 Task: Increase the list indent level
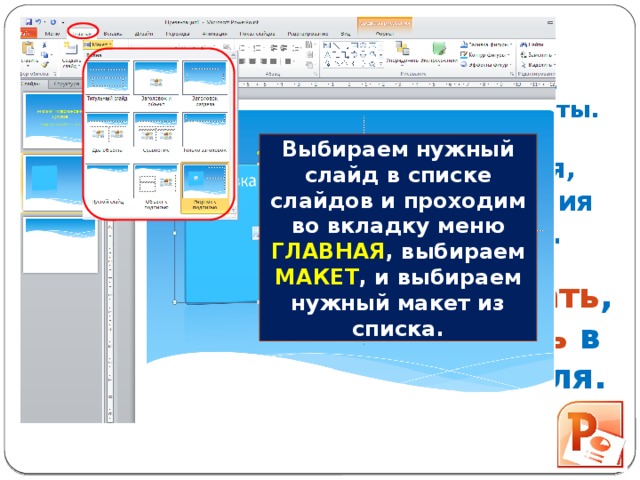(284, 48)
